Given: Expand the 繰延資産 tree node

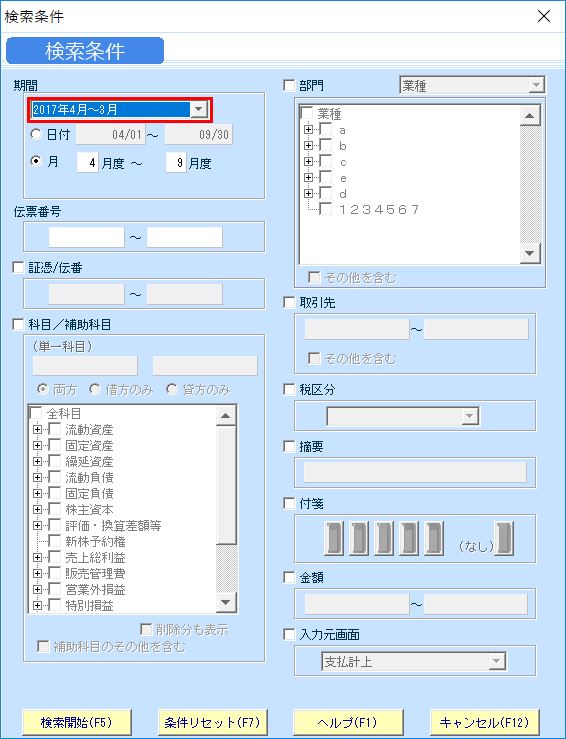Looking at the screenshot, I should point(37,461).
